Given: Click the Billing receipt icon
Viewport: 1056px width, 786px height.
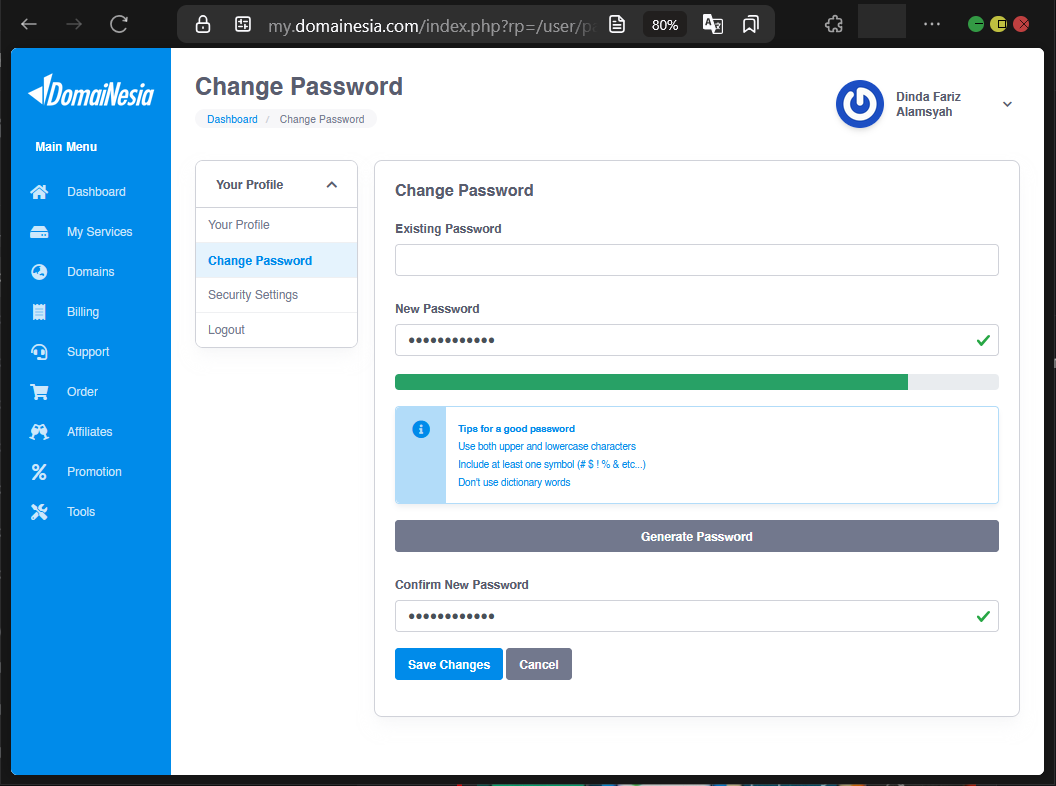Looking at the screenshot, I should coord(39,312).
